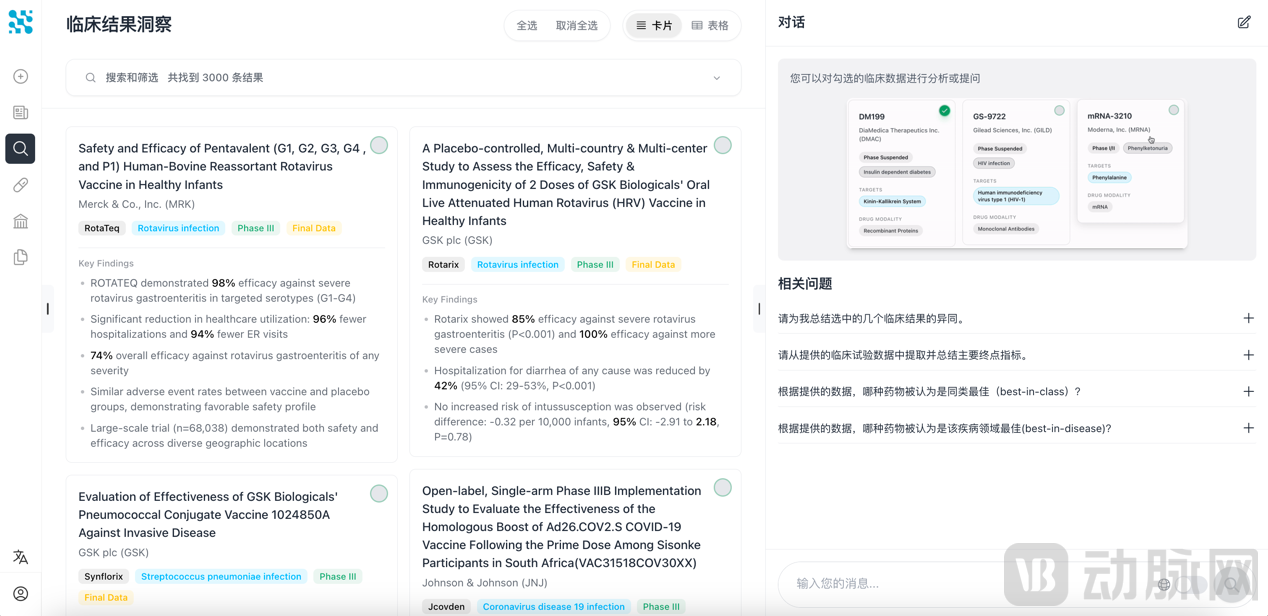Viewport: 1268px width, 616px height.
Task: Click the message input field
Action: click(960, 583)
